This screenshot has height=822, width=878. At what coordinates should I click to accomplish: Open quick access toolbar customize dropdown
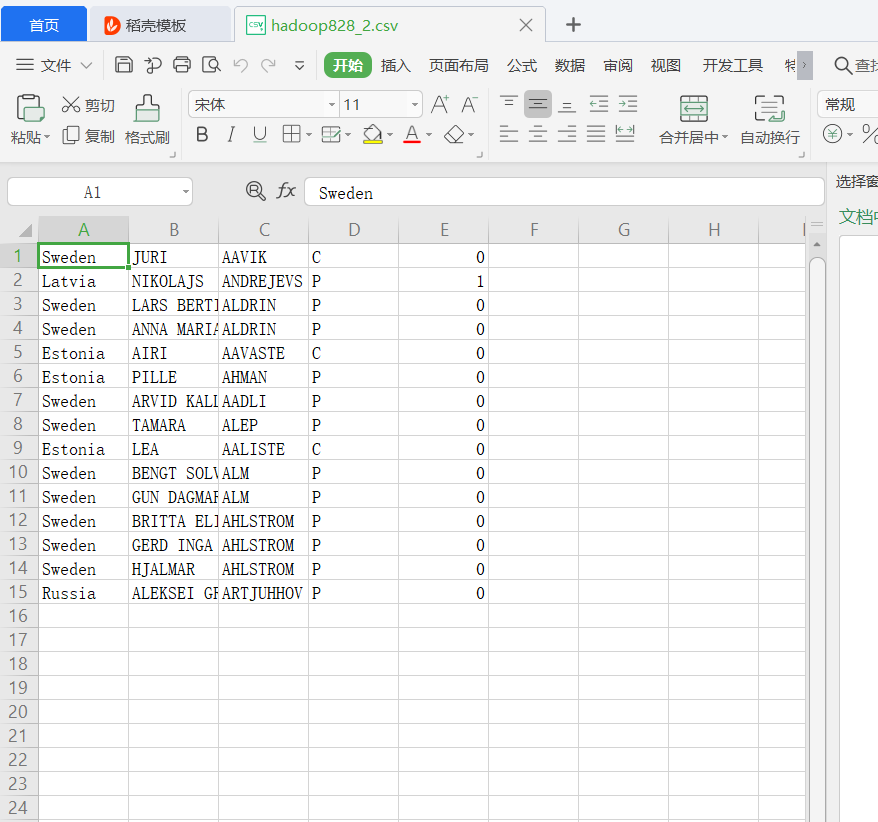pyautogui.click(x=300, y=66)
